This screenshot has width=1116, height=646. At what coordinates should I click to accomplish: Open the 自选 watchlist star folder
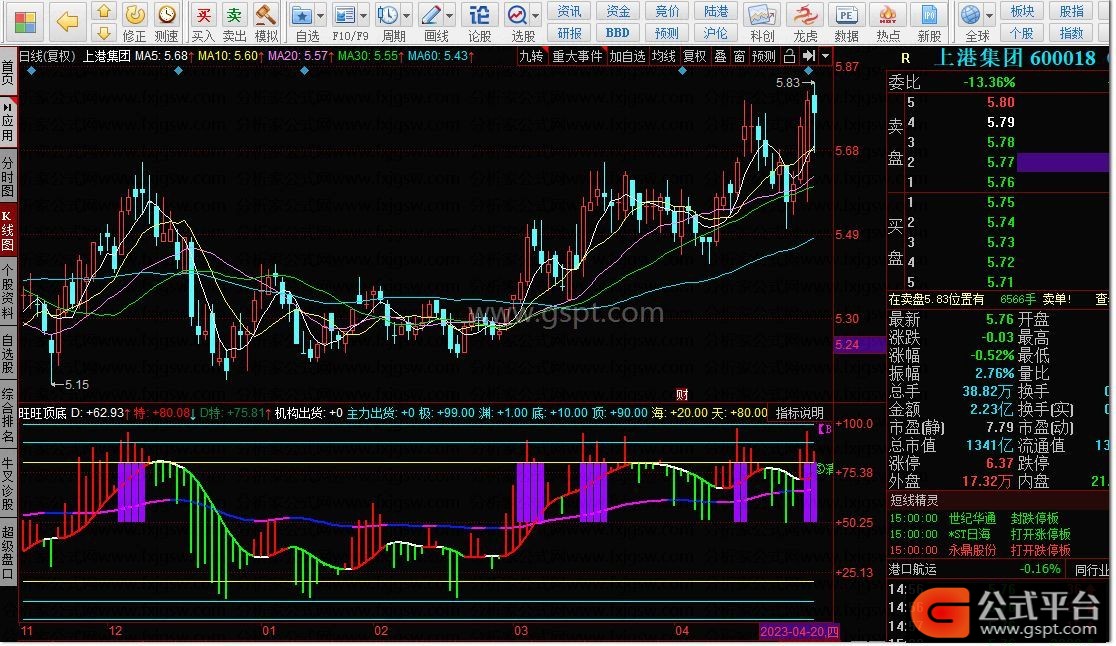click(303, 22)
